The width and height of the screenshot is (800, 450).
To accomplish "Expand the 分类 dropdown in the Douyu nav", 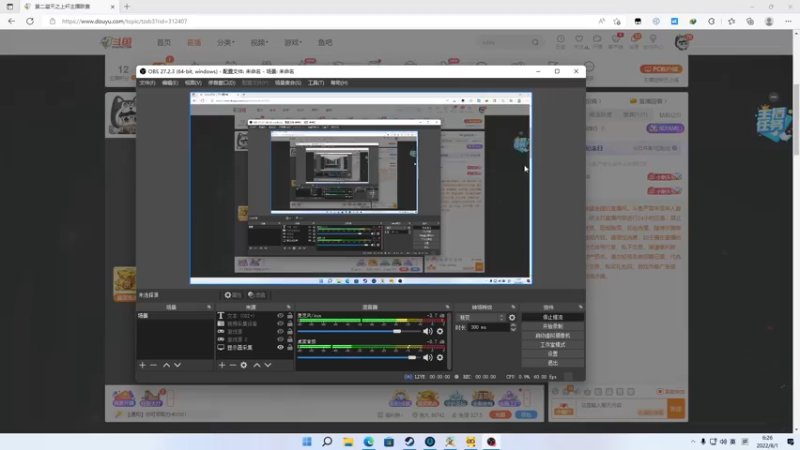I will tap(225, 42).
